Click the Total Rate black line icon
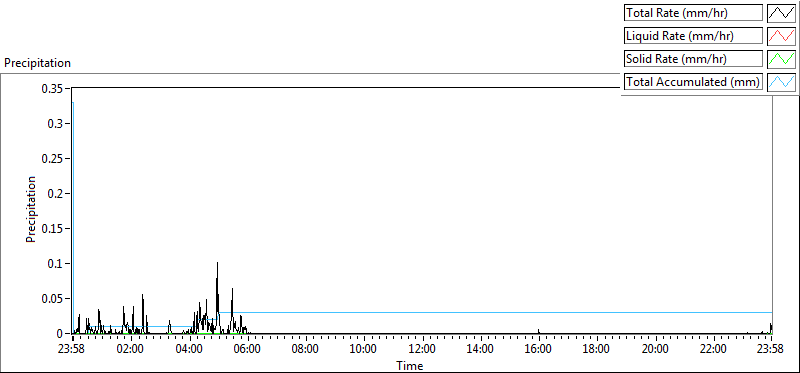Viewport: 800px width, 373px height. pos(782,13)
